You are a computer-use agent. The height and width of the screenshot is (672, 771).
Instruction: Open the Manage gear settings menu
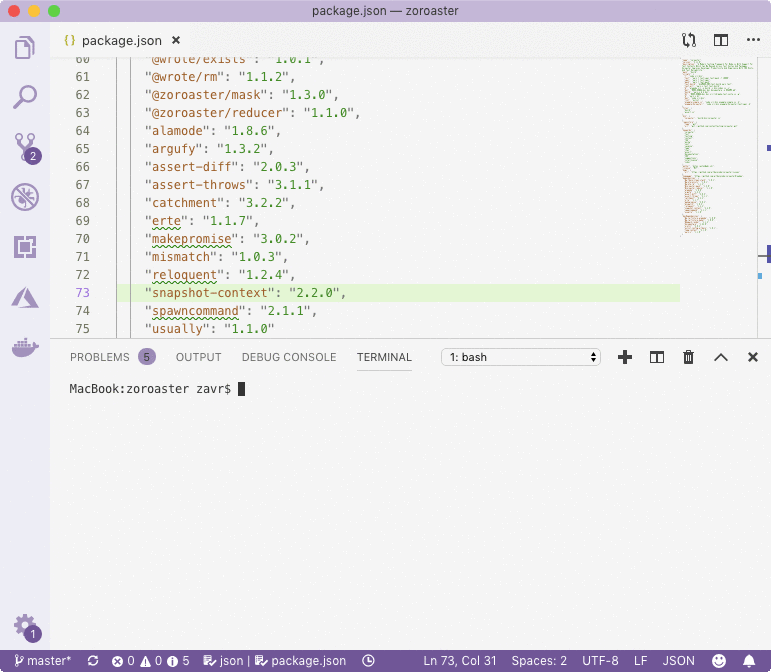point(27,627)
